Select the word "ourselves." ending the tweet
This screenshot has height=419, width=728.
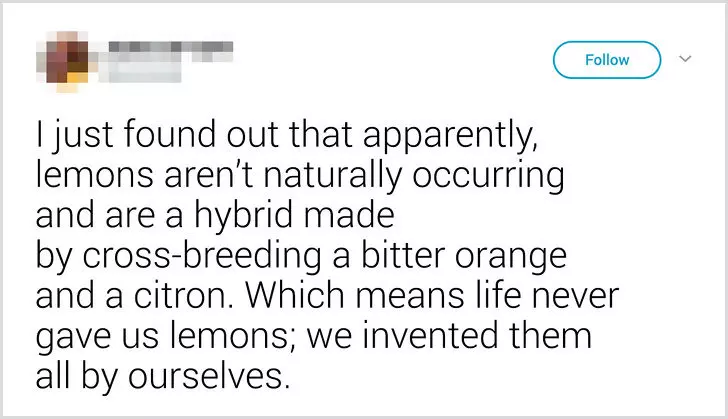209,376
